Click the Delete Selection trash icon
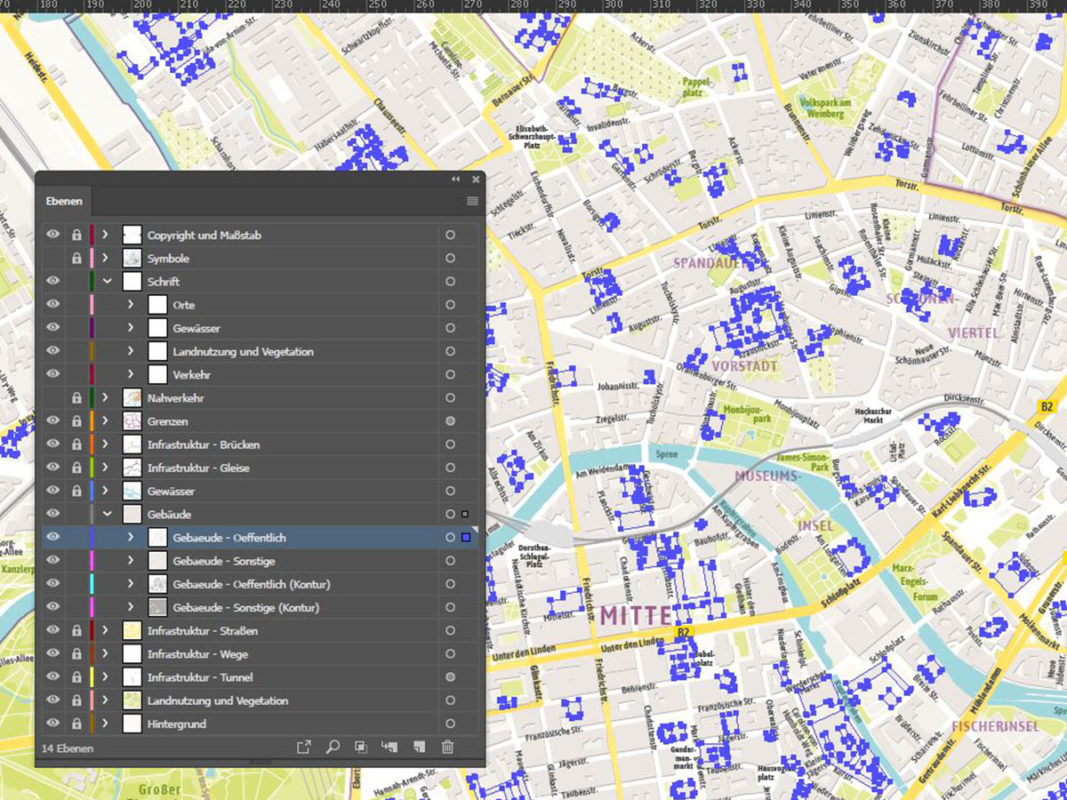The image size is (1067, 800). 448,747
